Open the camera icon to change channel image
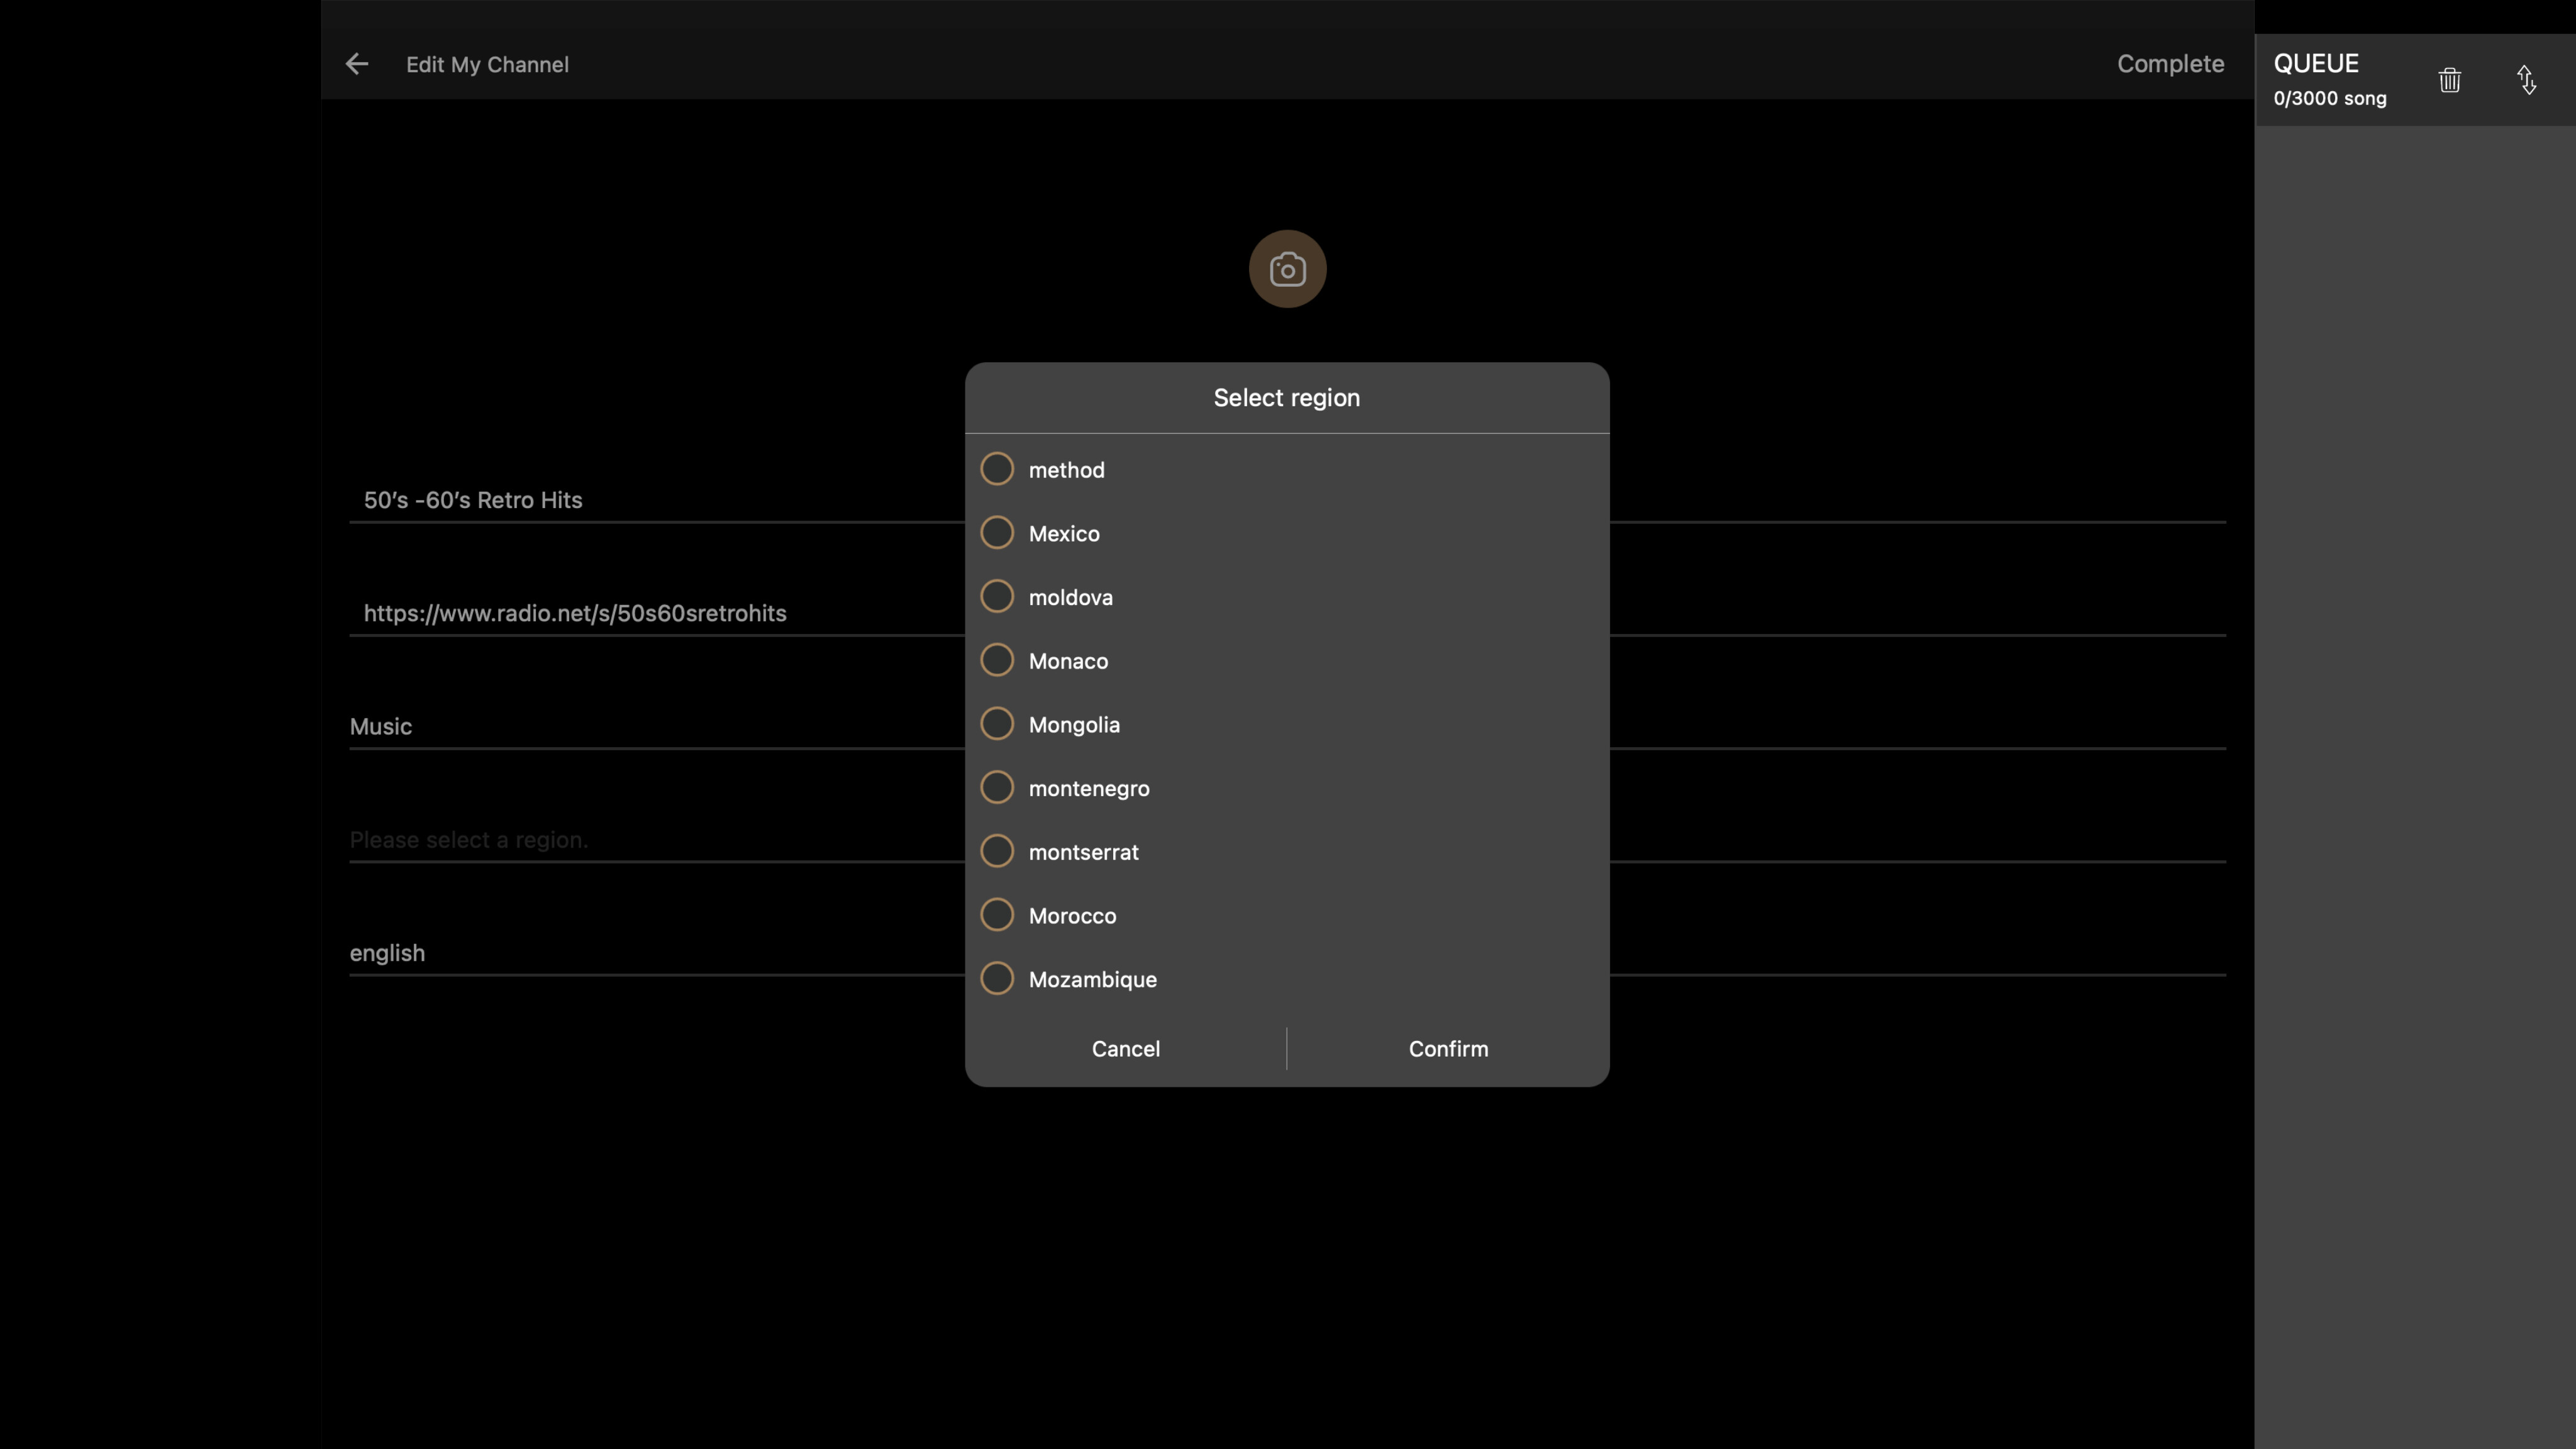 pyautogui.click(x=1287, y=269)
